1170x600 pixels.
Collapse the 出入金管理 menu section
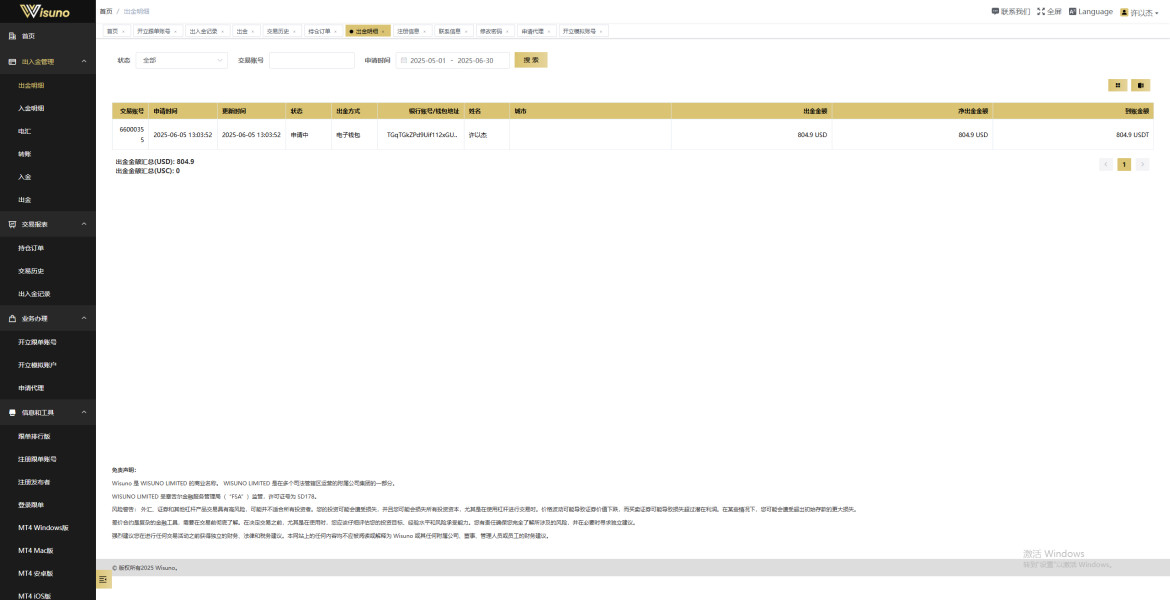coord(84,62)
